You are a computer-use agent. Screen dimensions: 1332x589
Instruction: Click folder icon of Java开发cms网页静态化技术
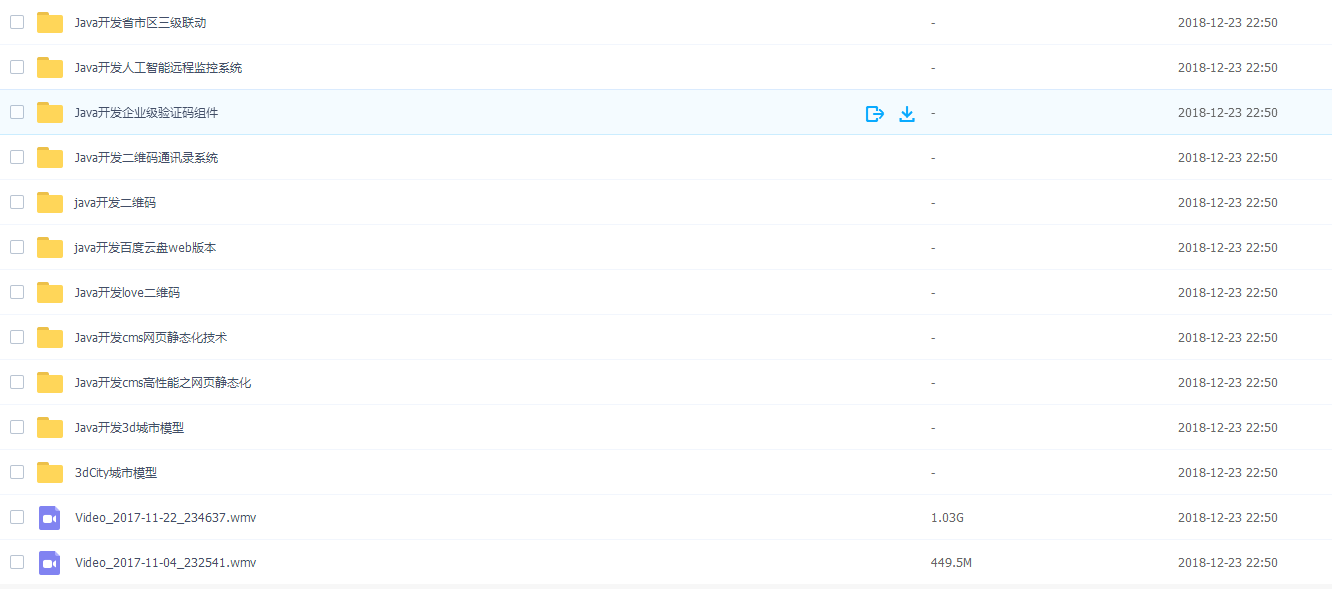(x=50, y=338)
